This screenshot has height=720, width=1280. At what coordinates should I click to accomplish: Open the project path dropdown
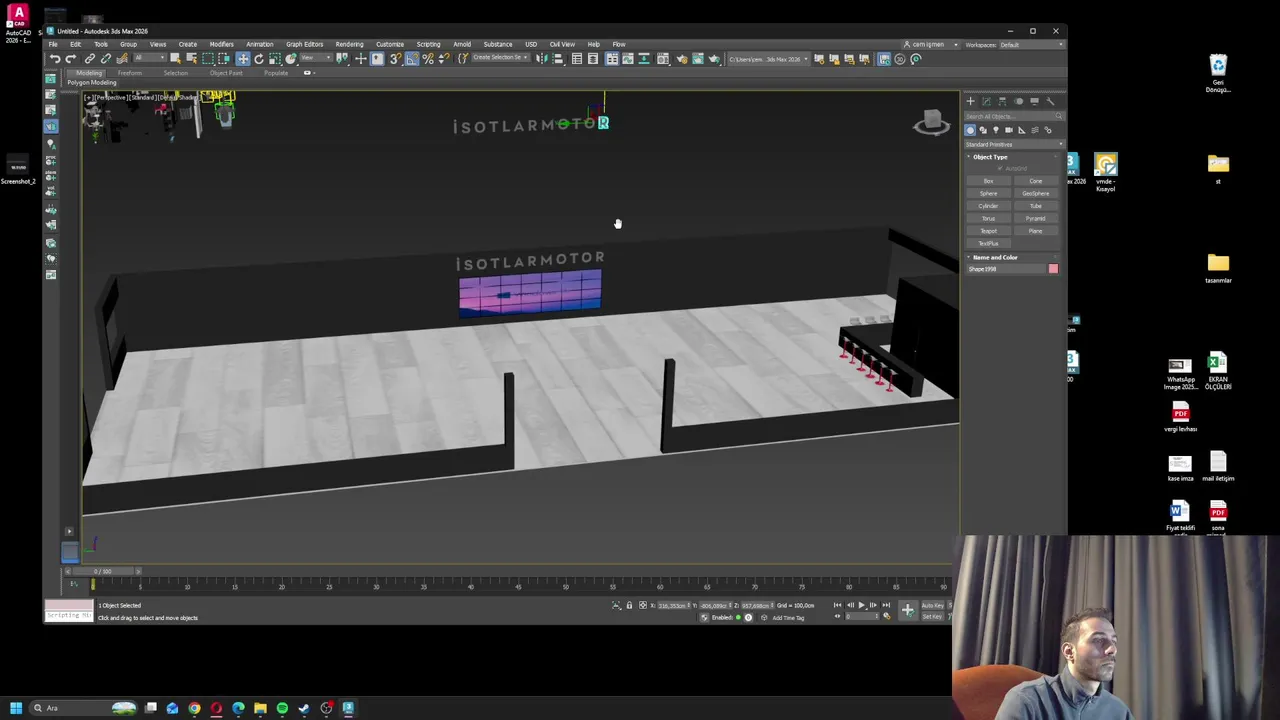[769, 59]
